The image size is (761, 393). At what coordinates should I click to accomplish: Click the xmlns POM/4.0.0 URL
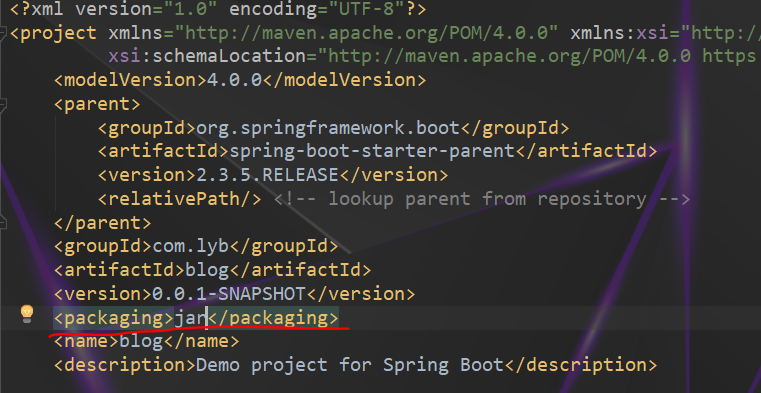coord(366,33)
